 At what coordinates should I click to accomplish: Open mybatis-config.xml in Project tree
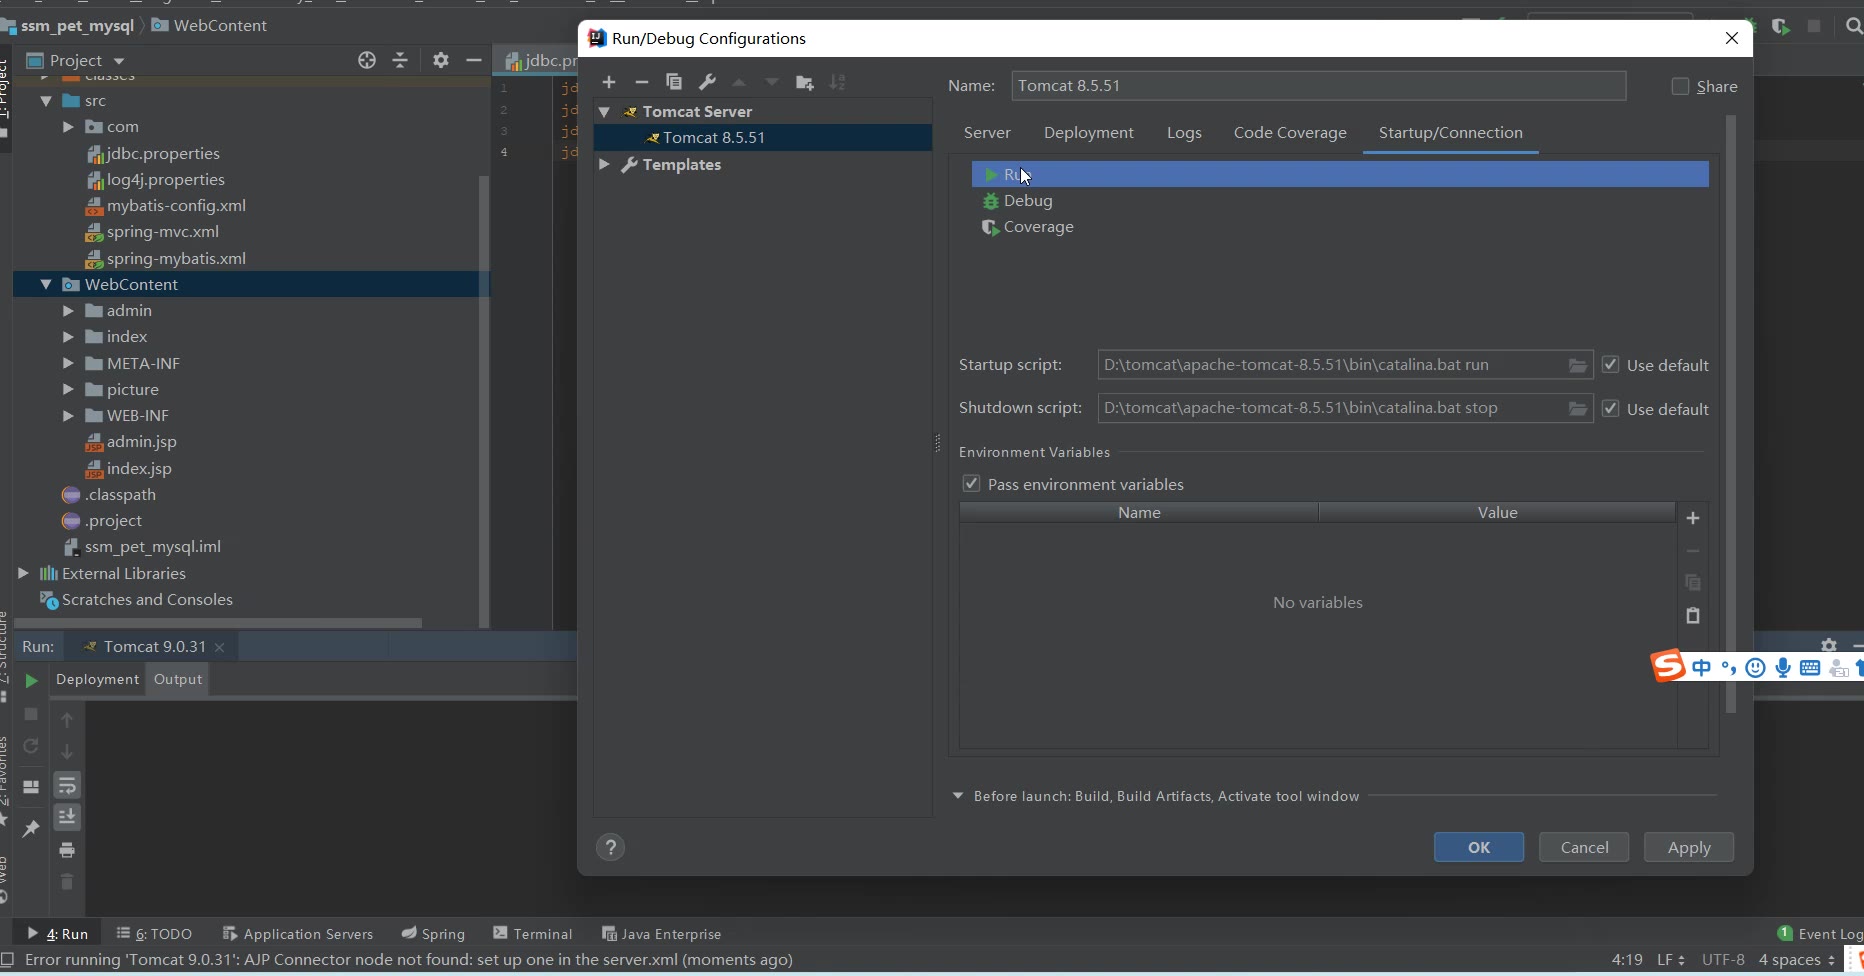(x=176, y=206)
